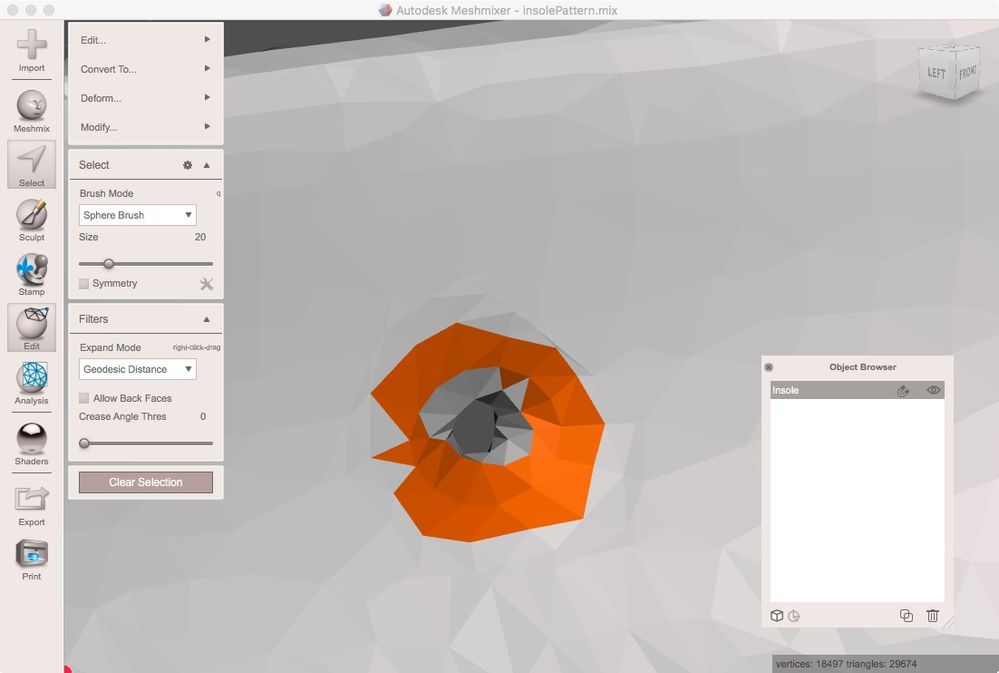Screen dimensions: 999x673
Task: Close the Object Browser panel
Action: point(769,367)
